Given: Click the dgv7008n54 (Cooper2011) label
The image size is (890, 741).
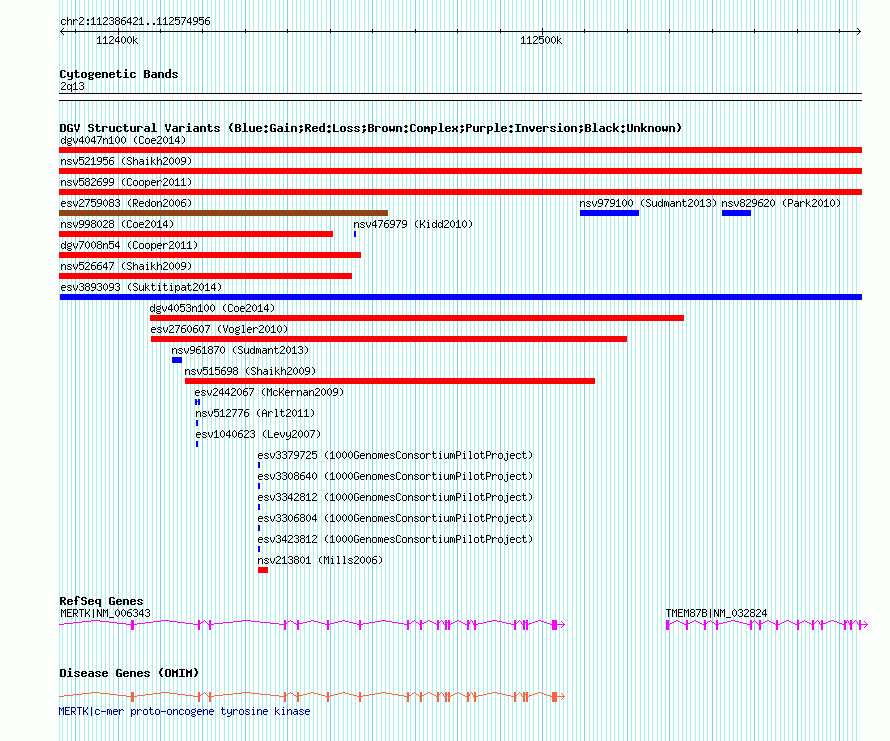Looking at the screenshot, I should 129,245.
